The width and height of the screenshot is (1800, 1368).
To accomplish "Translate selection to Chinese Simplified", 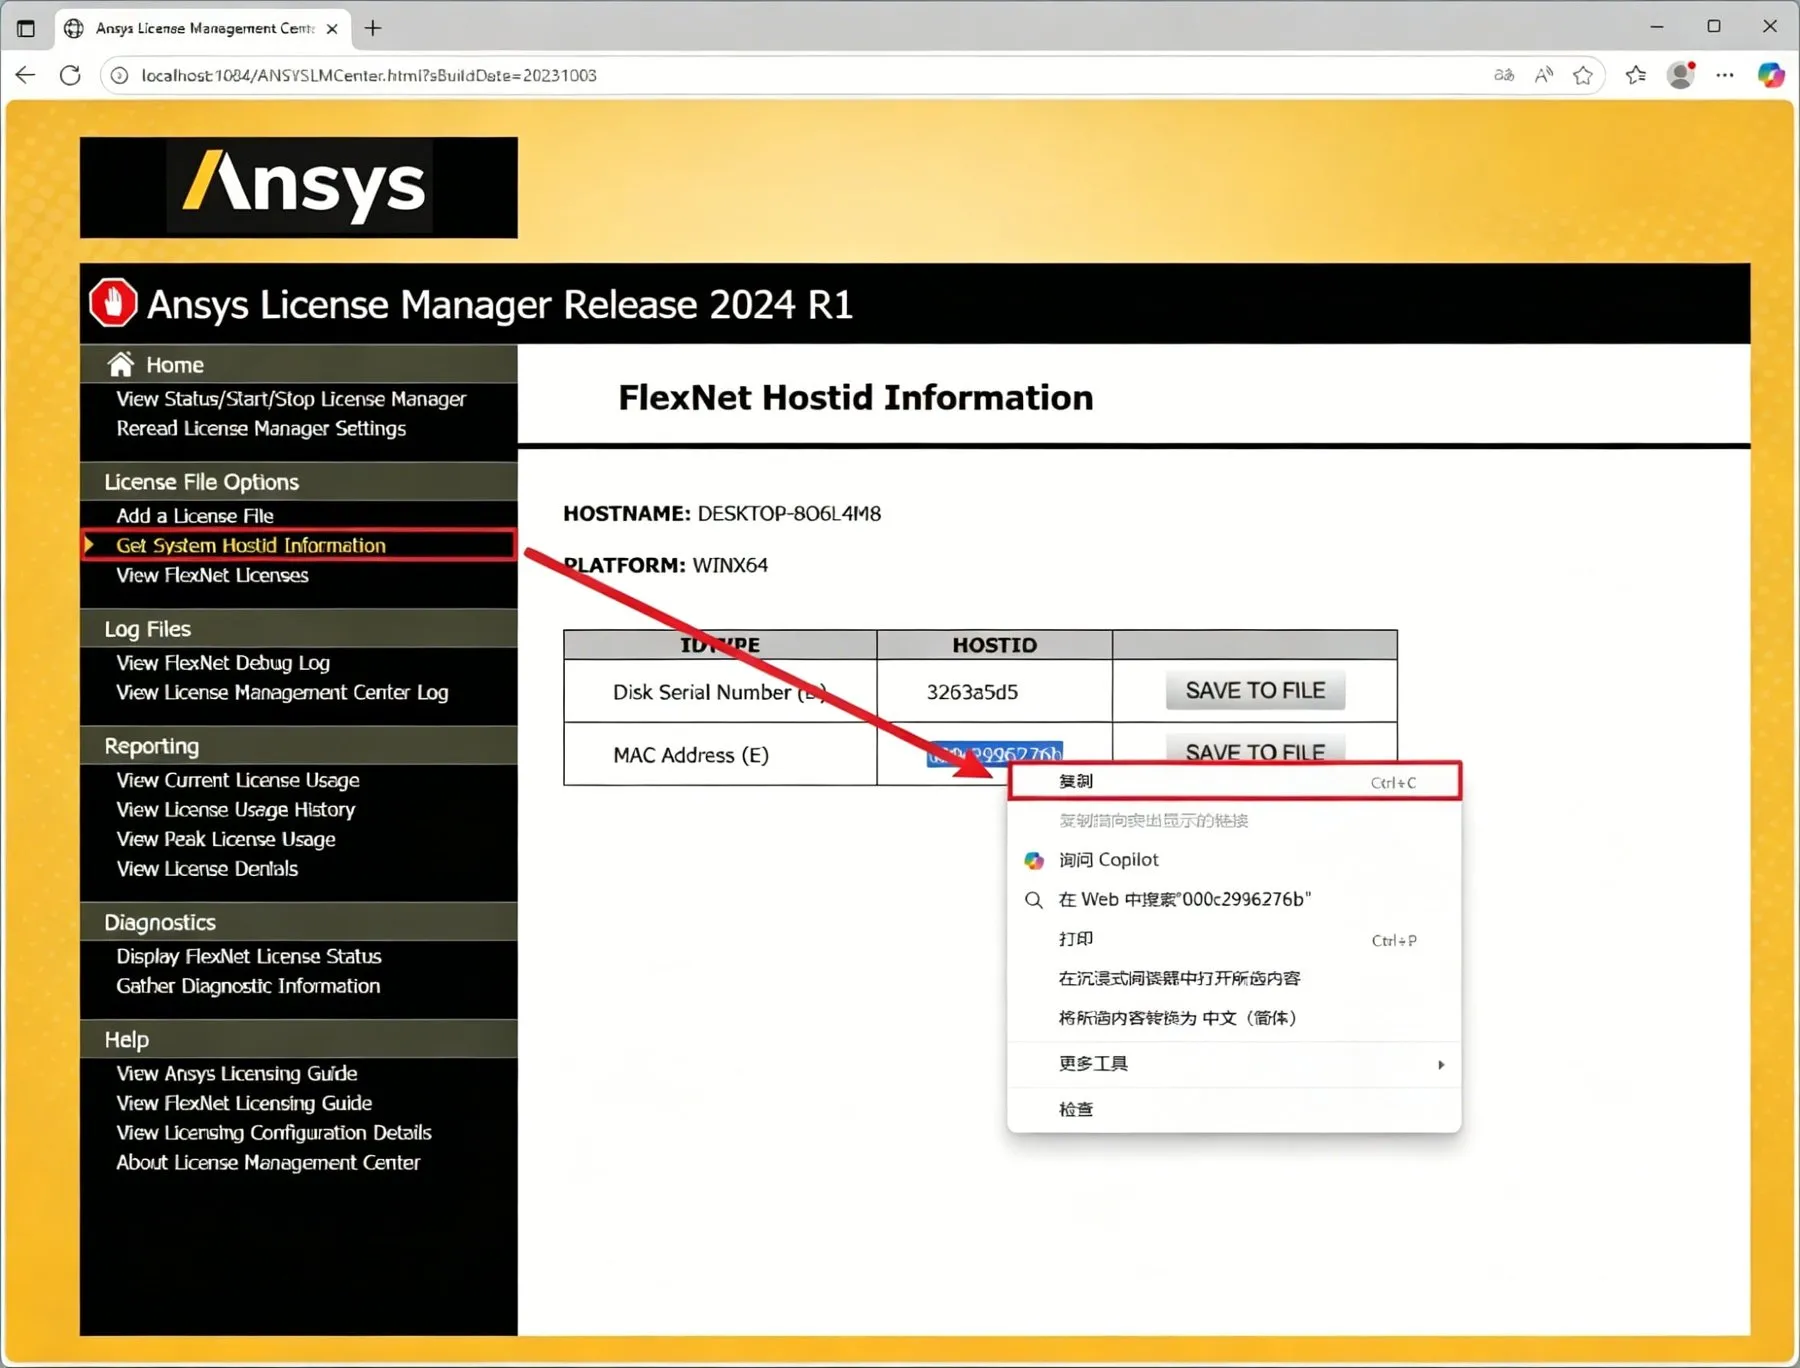I will (x=1235, y=1018).
